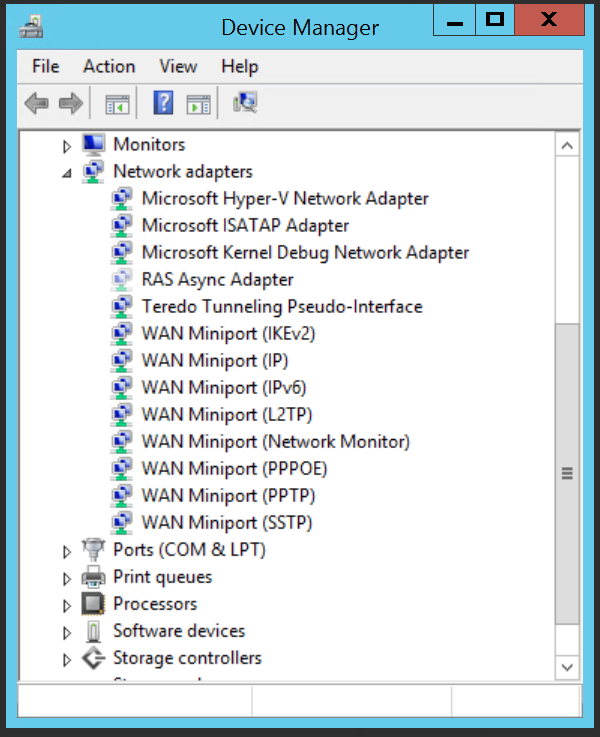Image resolution: width=600 pixels, height=737 pixels.
Task: Click the Teredo Tunneling Pseudo-Interface icon
Action: 122,307
